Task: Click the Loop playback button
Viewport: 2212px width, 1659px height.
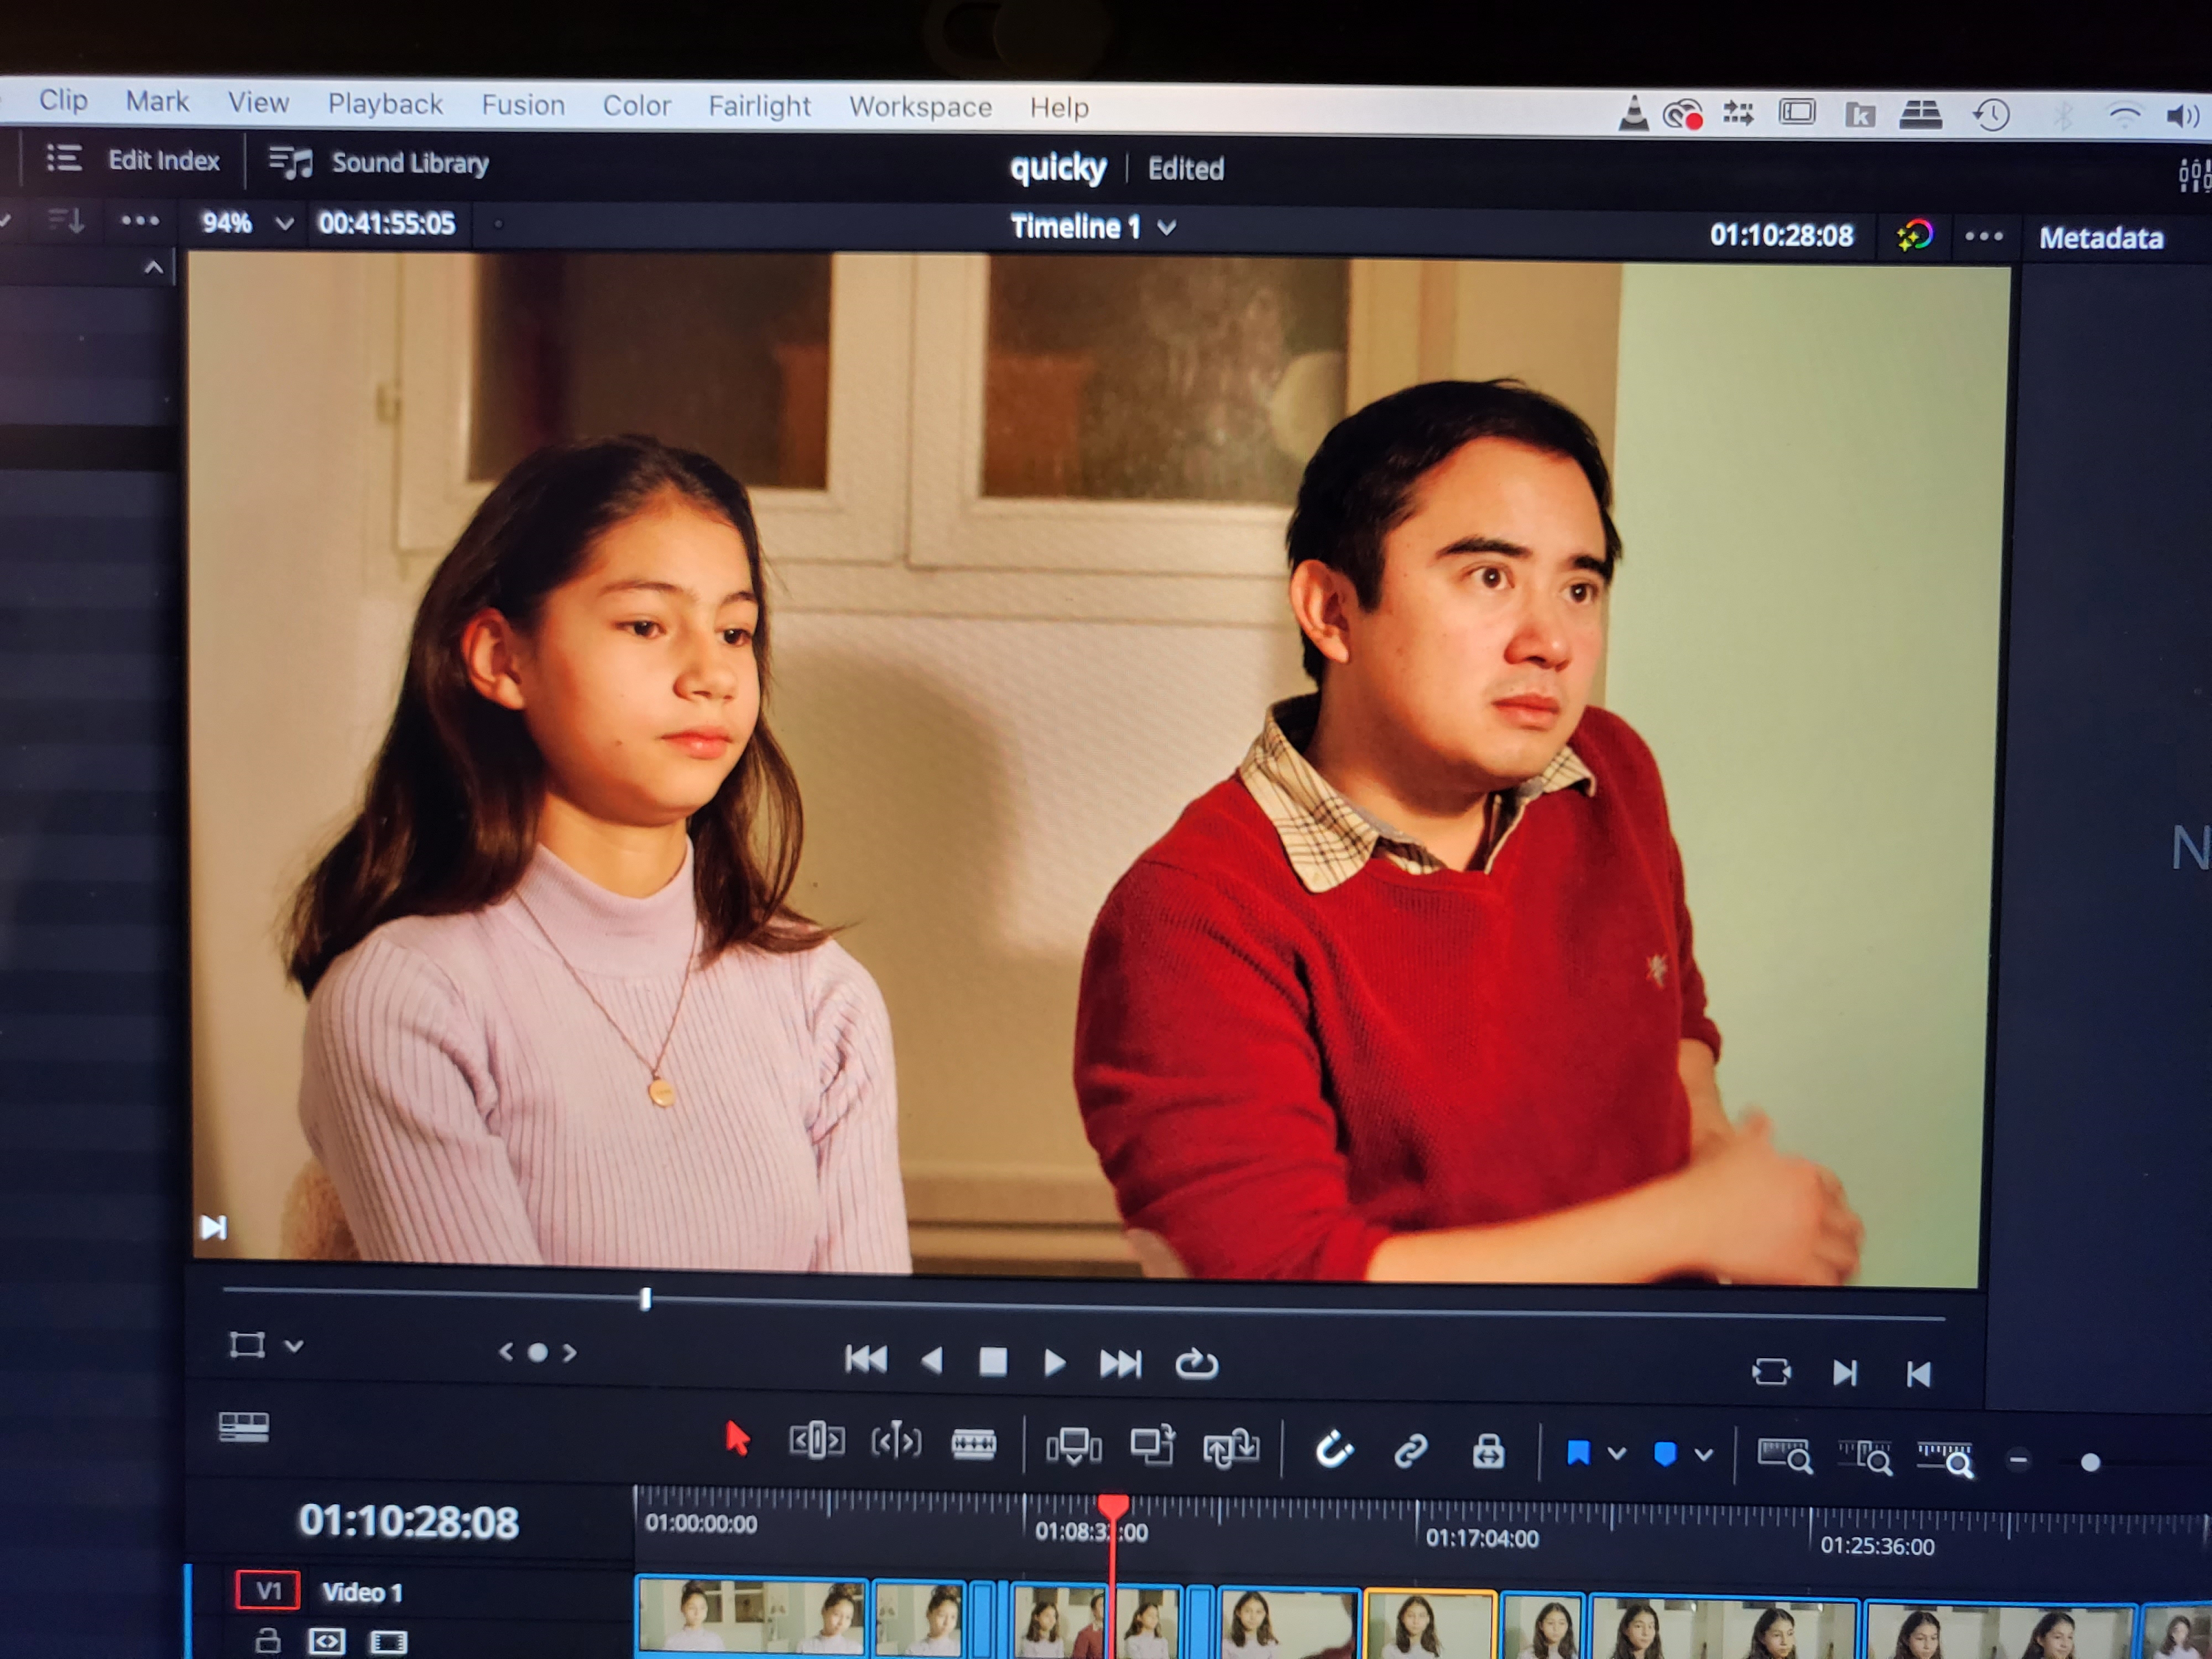Action: tap(1195, 1364)
